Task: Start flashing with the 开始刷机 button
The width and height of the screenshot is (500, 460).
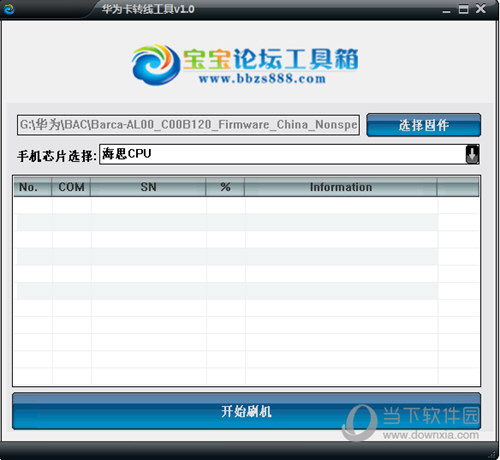Action: click(x=246, y=411)
